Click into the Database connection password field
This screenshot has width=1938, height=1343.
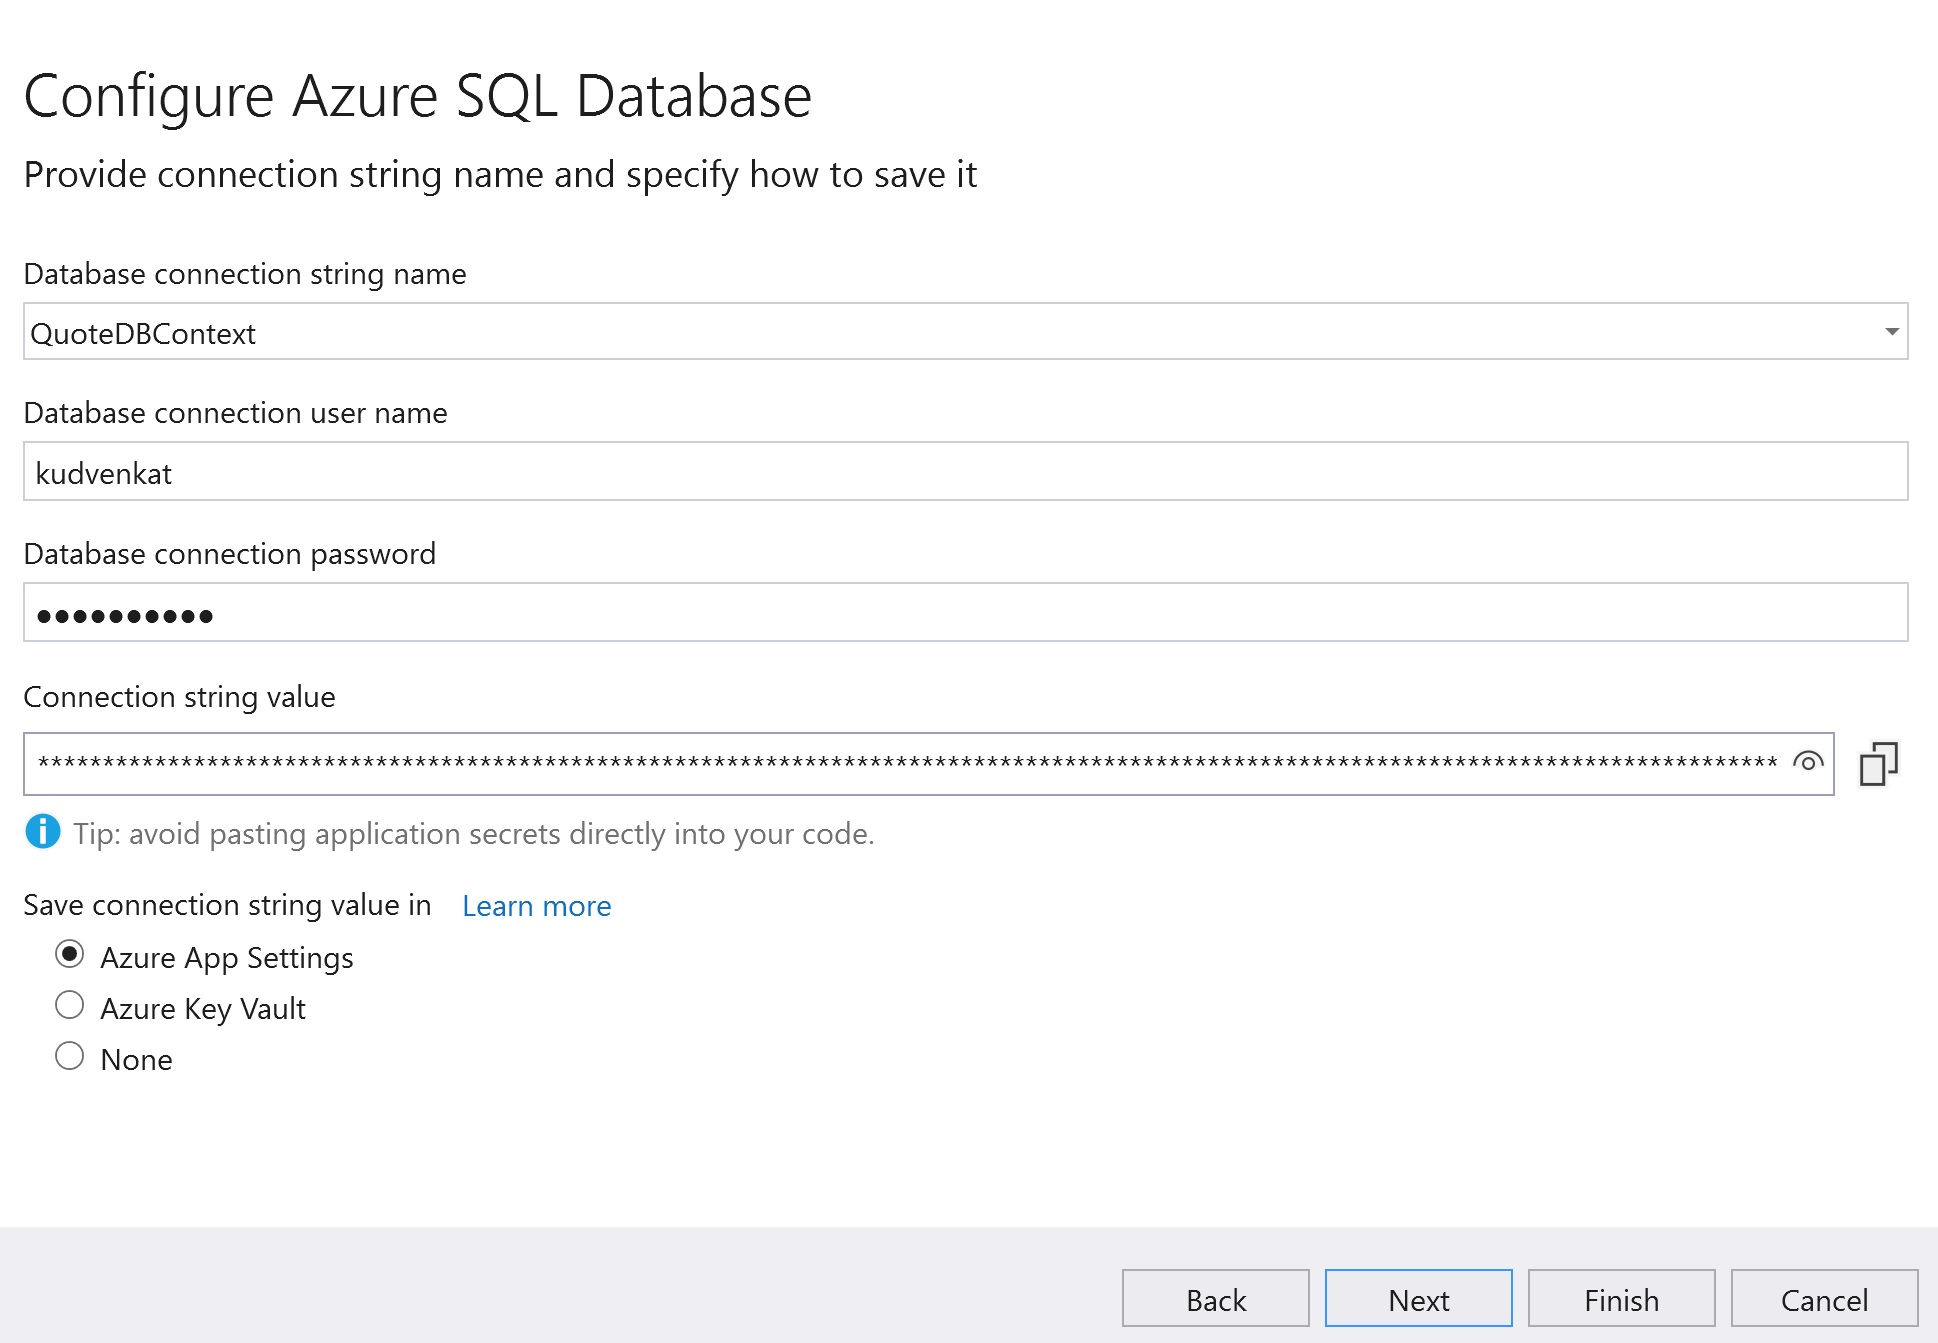966,613
